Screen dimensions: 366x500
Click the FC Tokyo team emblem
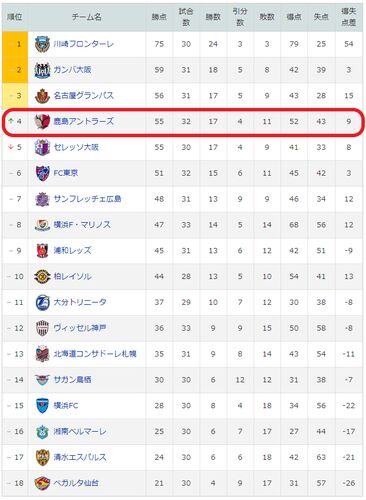(42, 173)
